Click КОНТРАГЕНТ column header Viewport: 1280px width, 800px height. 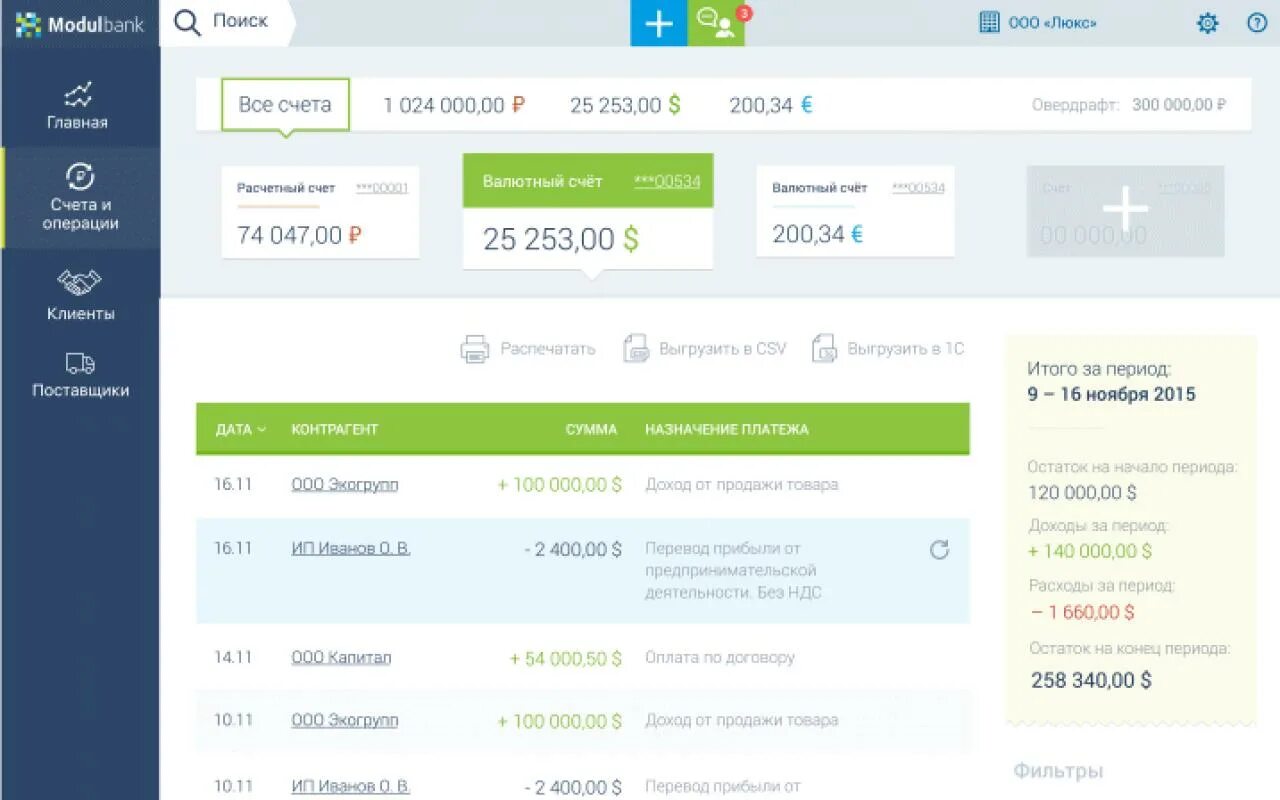335,430
